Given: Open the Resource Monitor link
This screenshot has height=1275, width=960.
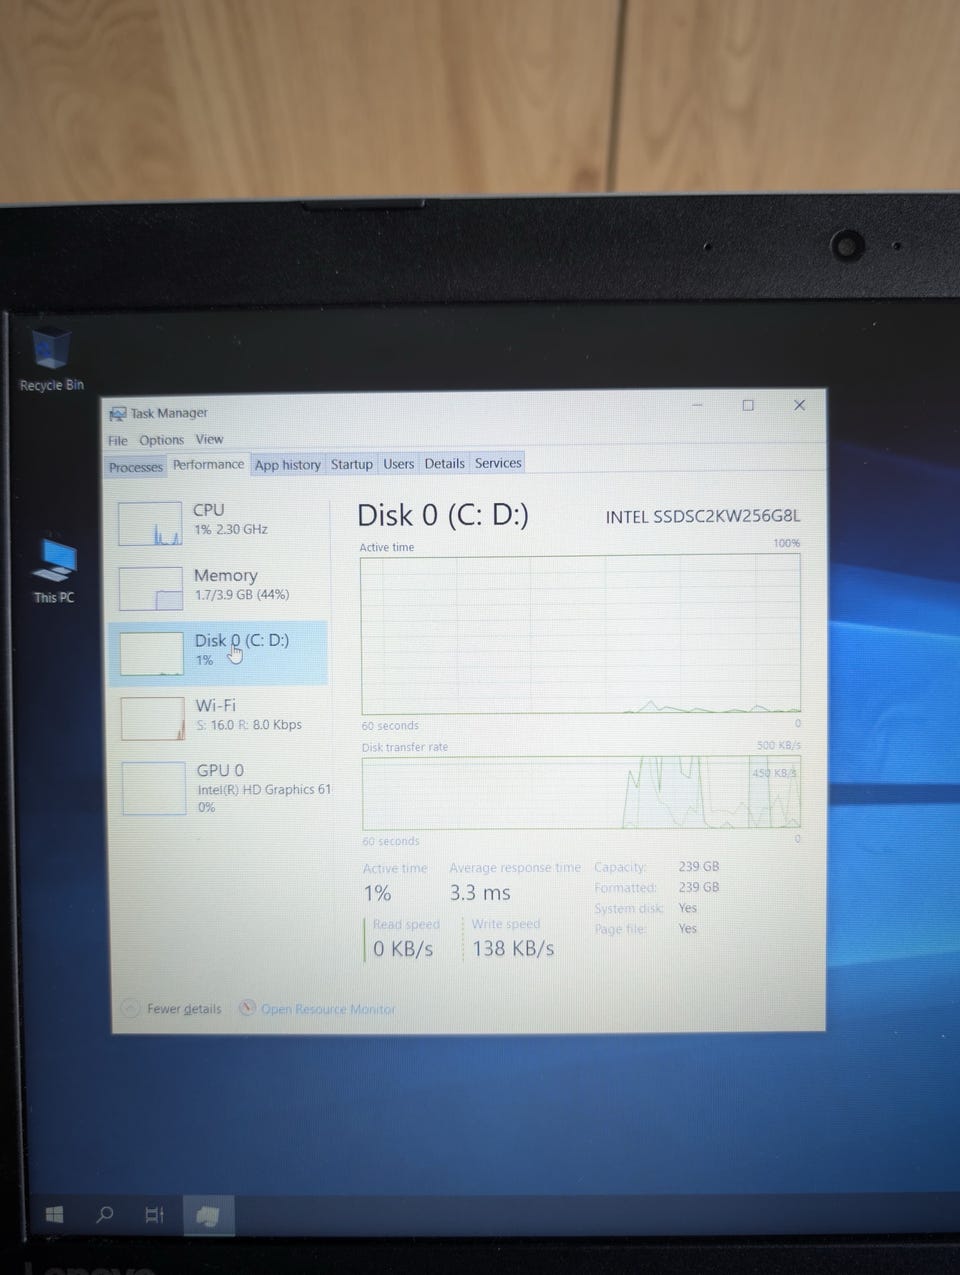Looking at the screenshot, I should pos(328,1009).
